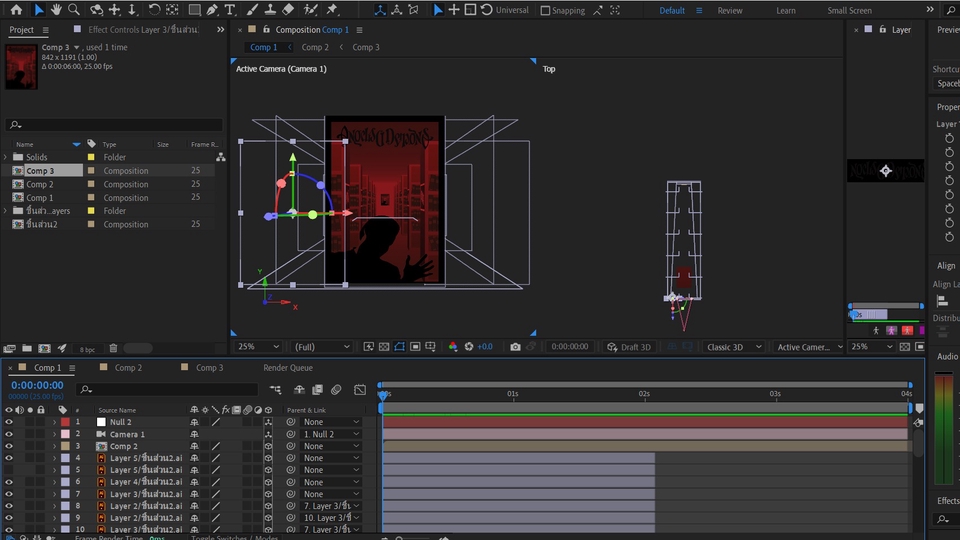Choose the Clone Stamp tool

pyautogui.click(x=269, y=10)
